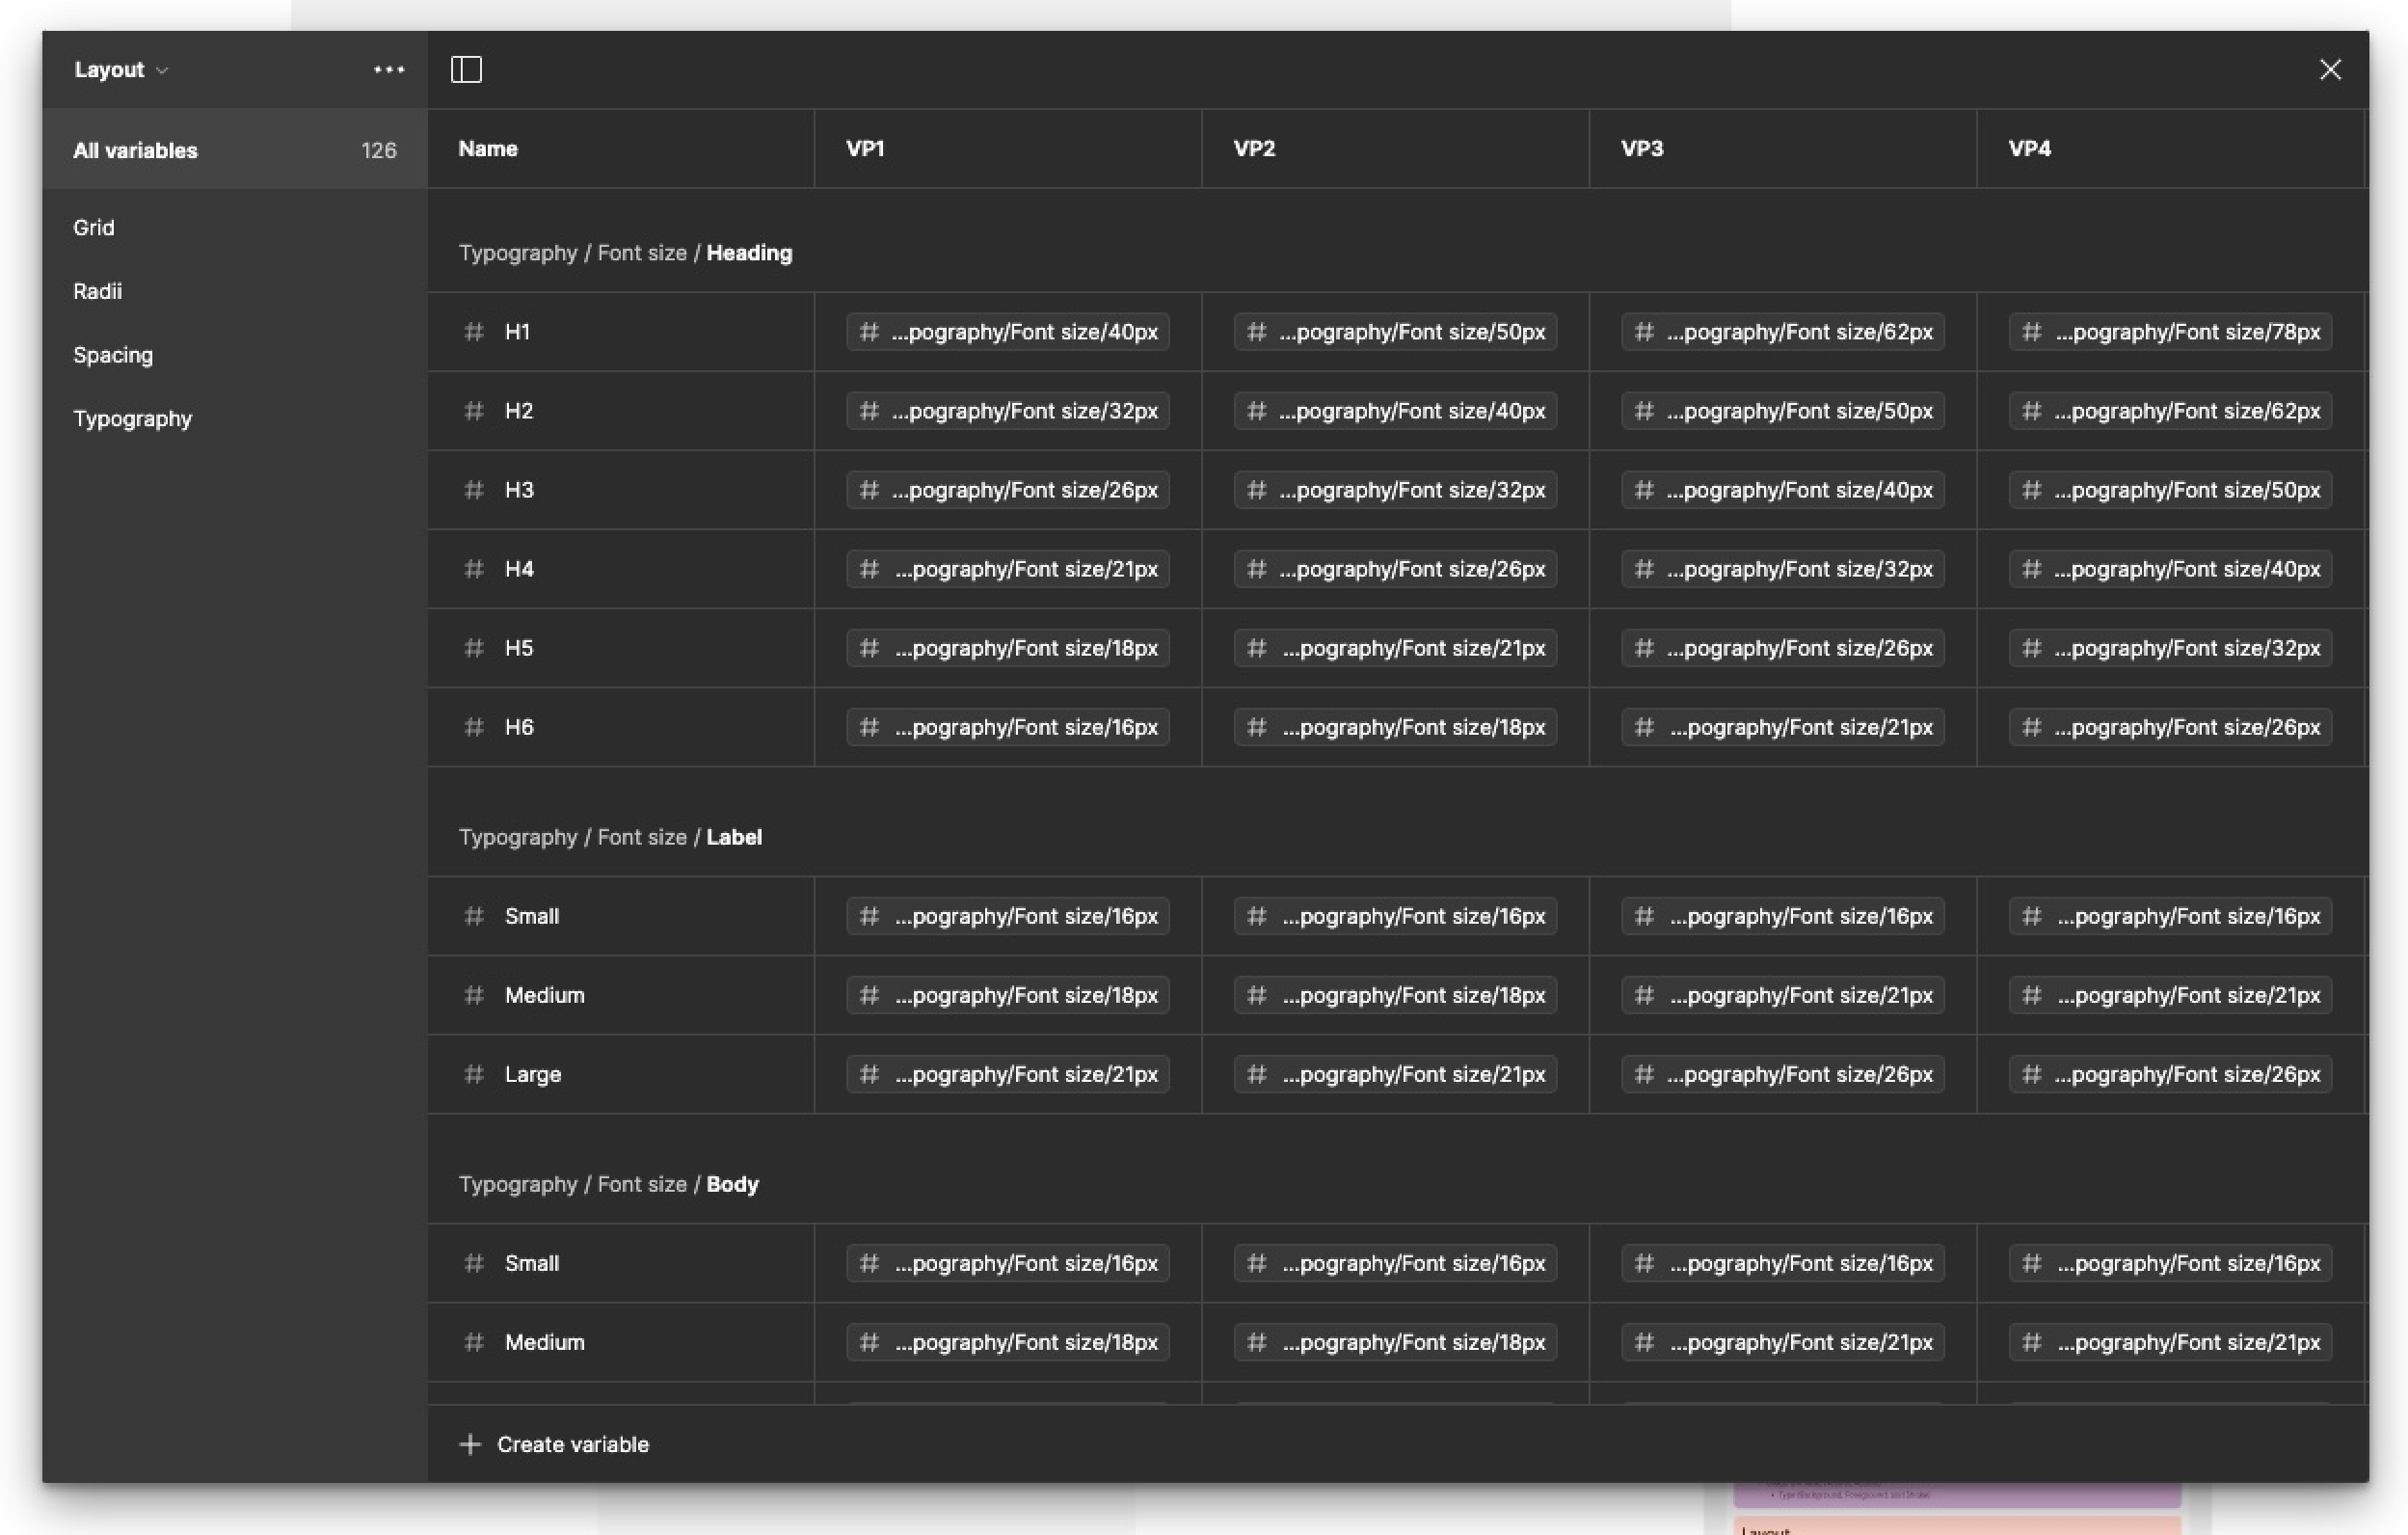View the All variables list
Image resolution: width=2408 pixels, height=1535 pixels.
pos(135,150)
